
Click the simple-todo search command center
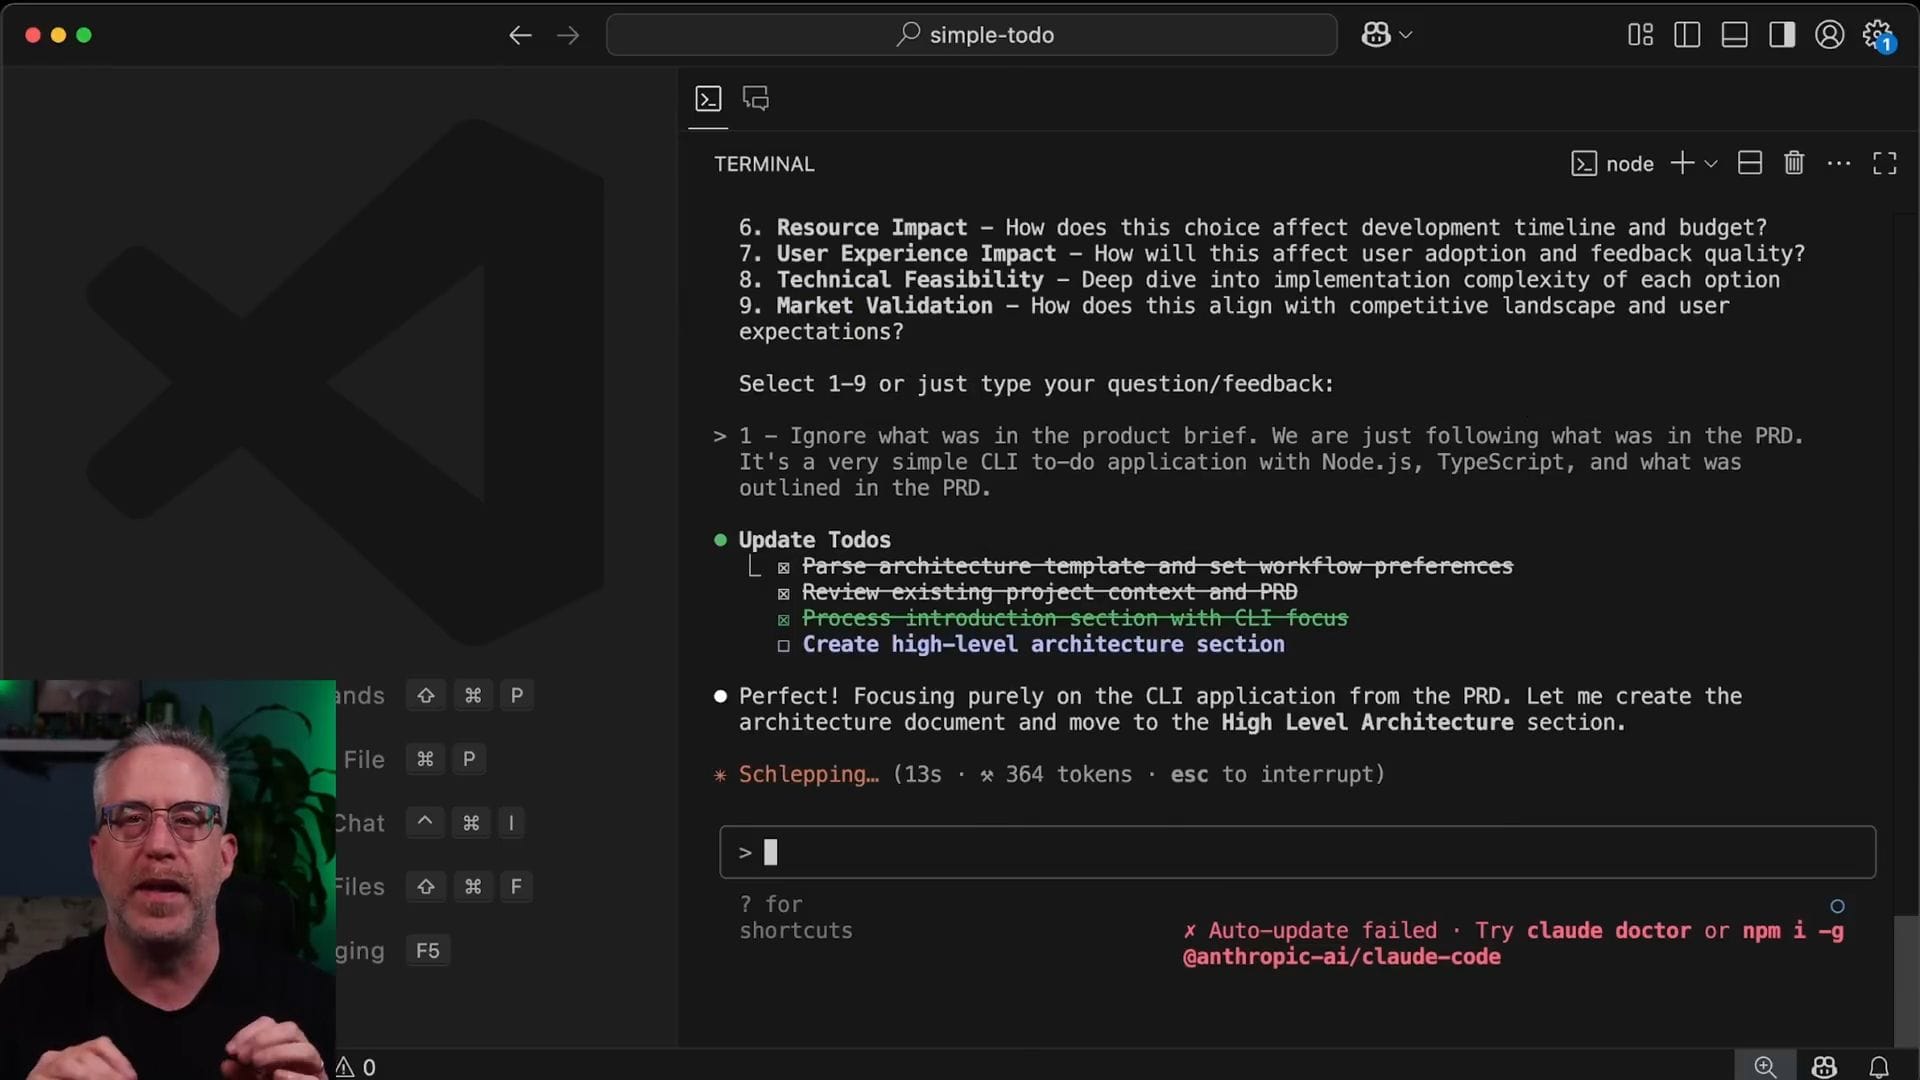971,35
